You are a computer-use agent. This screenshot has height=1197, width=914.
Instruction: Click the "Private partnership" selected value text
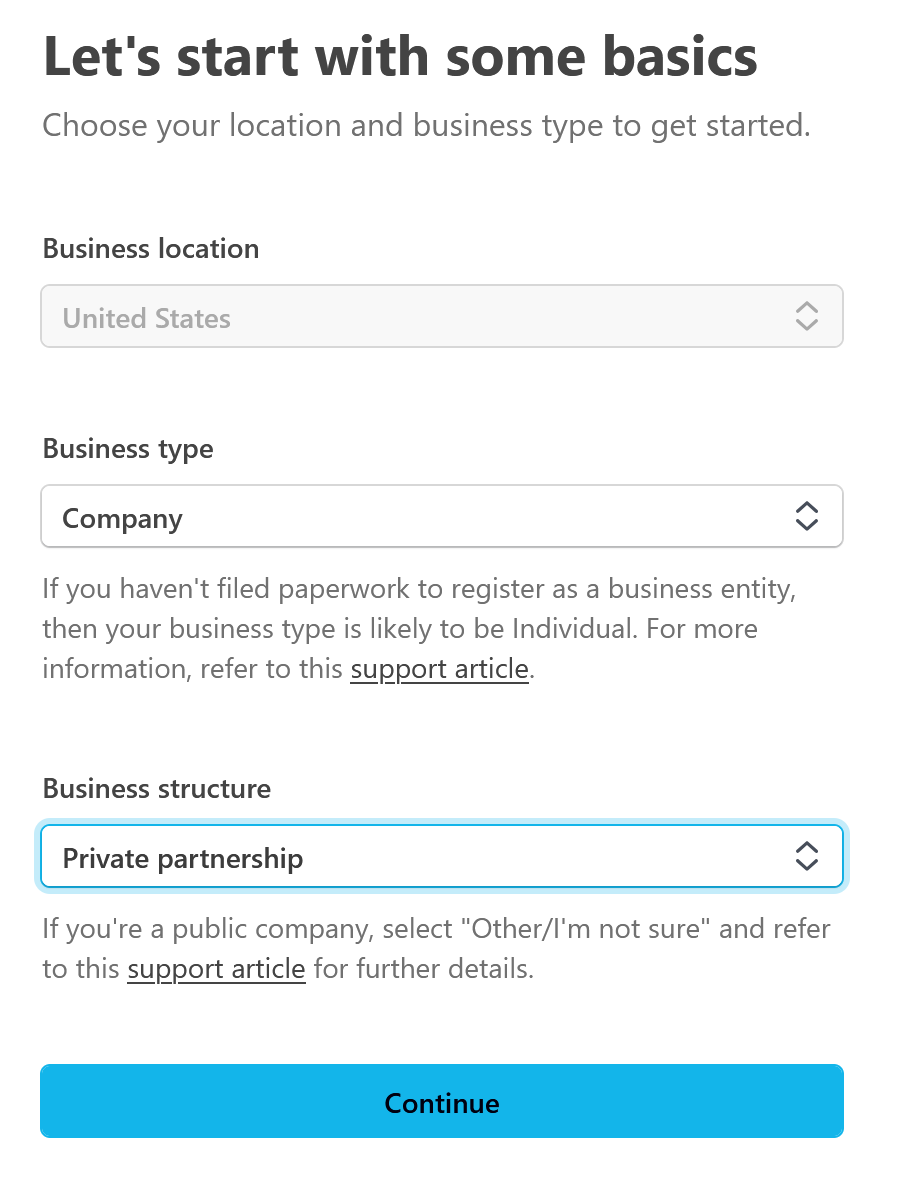[x=183, y=859]
